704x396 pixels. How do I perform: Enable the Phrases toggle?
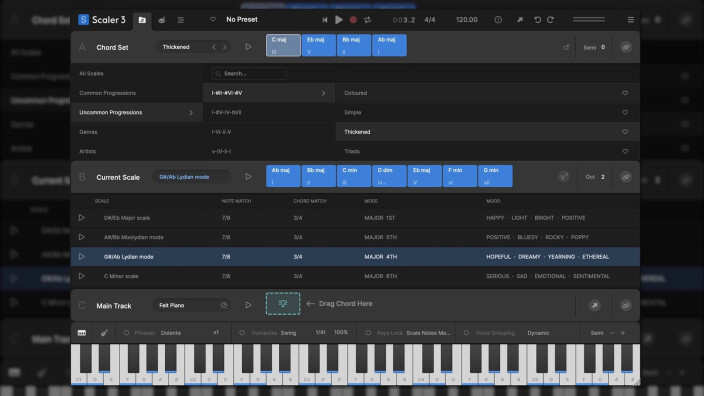(126, 333)
